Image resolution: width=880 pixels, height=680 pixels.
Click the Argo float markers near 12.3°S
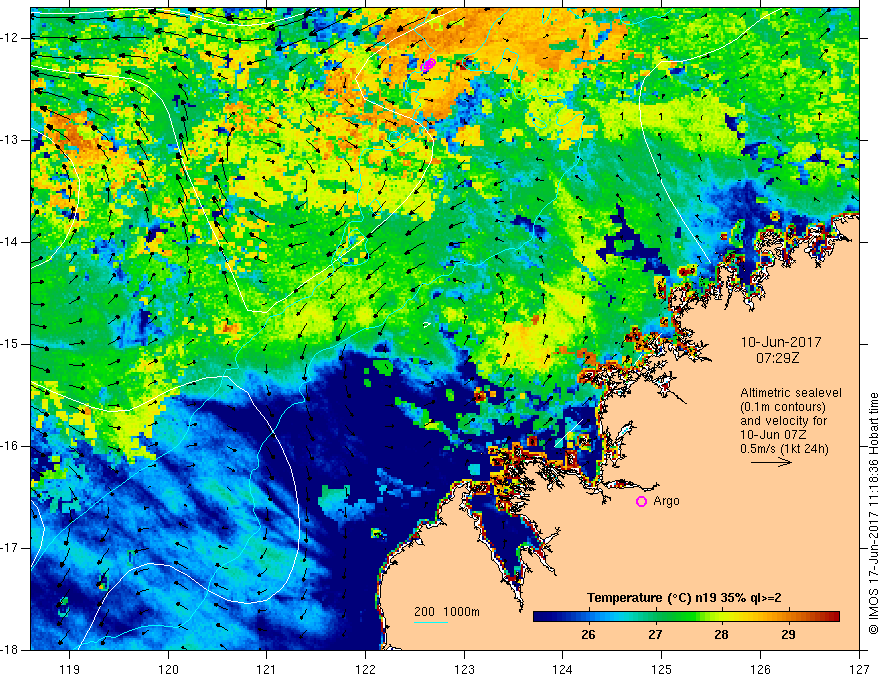[x=428, y=65]
